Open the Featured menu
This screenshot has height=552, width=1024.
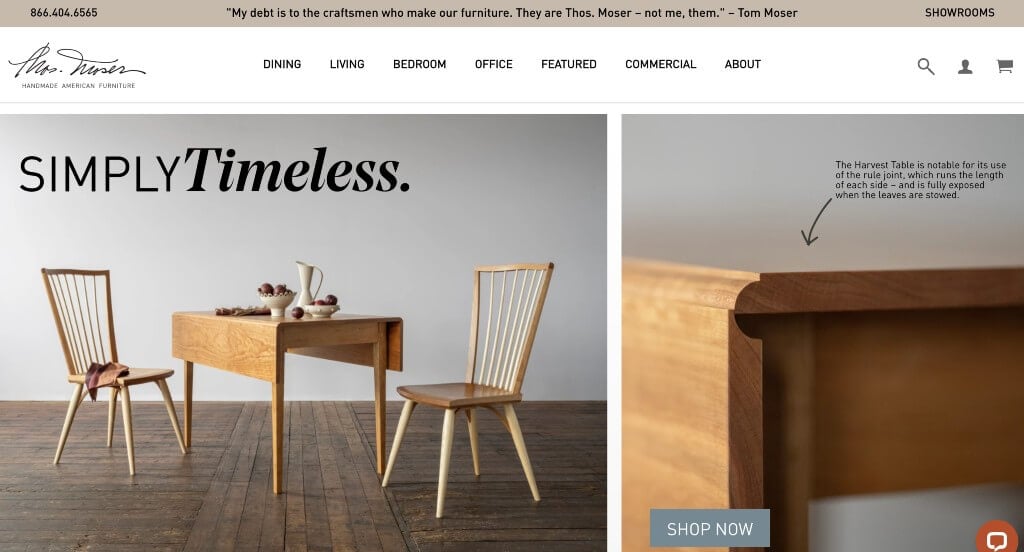[569, 64]
